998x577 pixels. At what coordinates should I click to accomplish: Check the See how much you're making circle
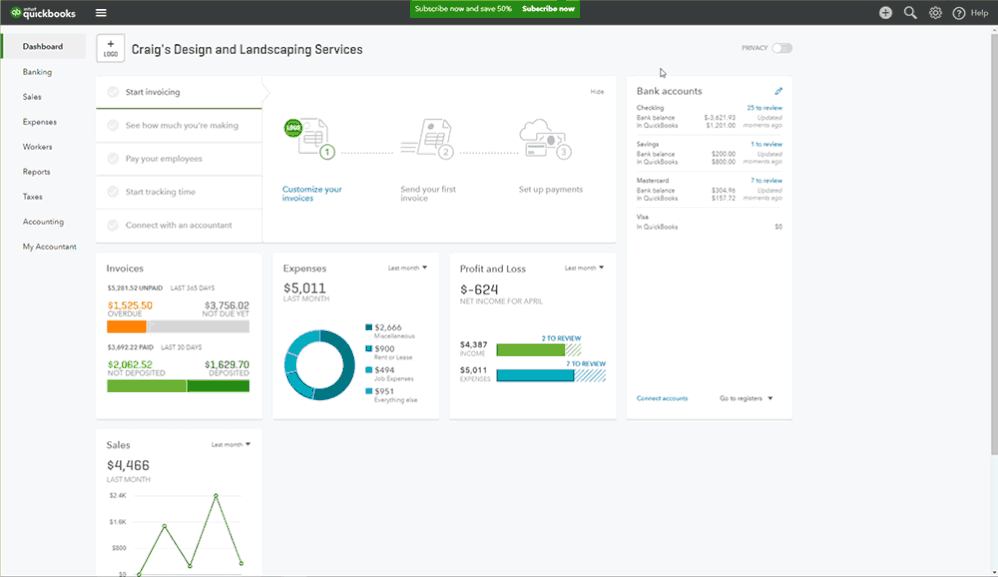tap(113, 125)
